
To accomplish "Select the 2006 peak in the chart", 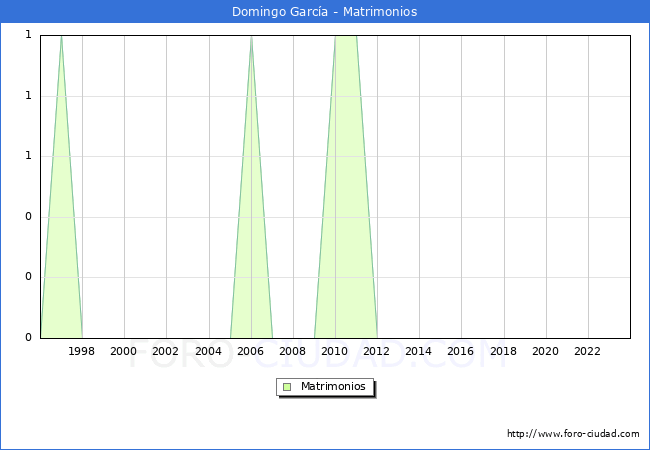I will coord(251,38).
